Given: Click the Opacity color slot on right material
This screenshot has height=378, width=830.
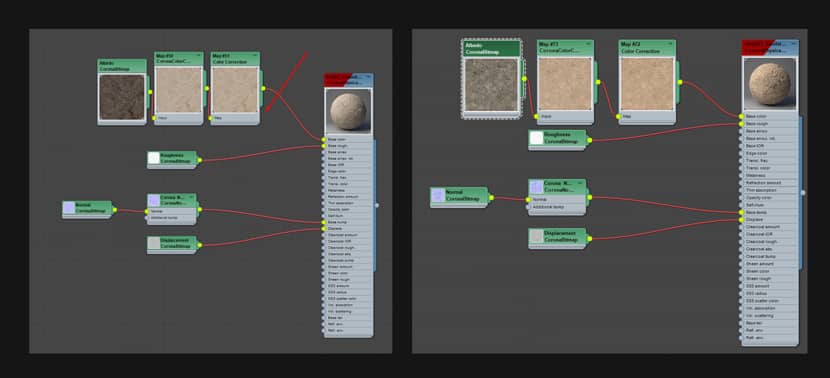Looking at the screenshot, I should (770, 197).
